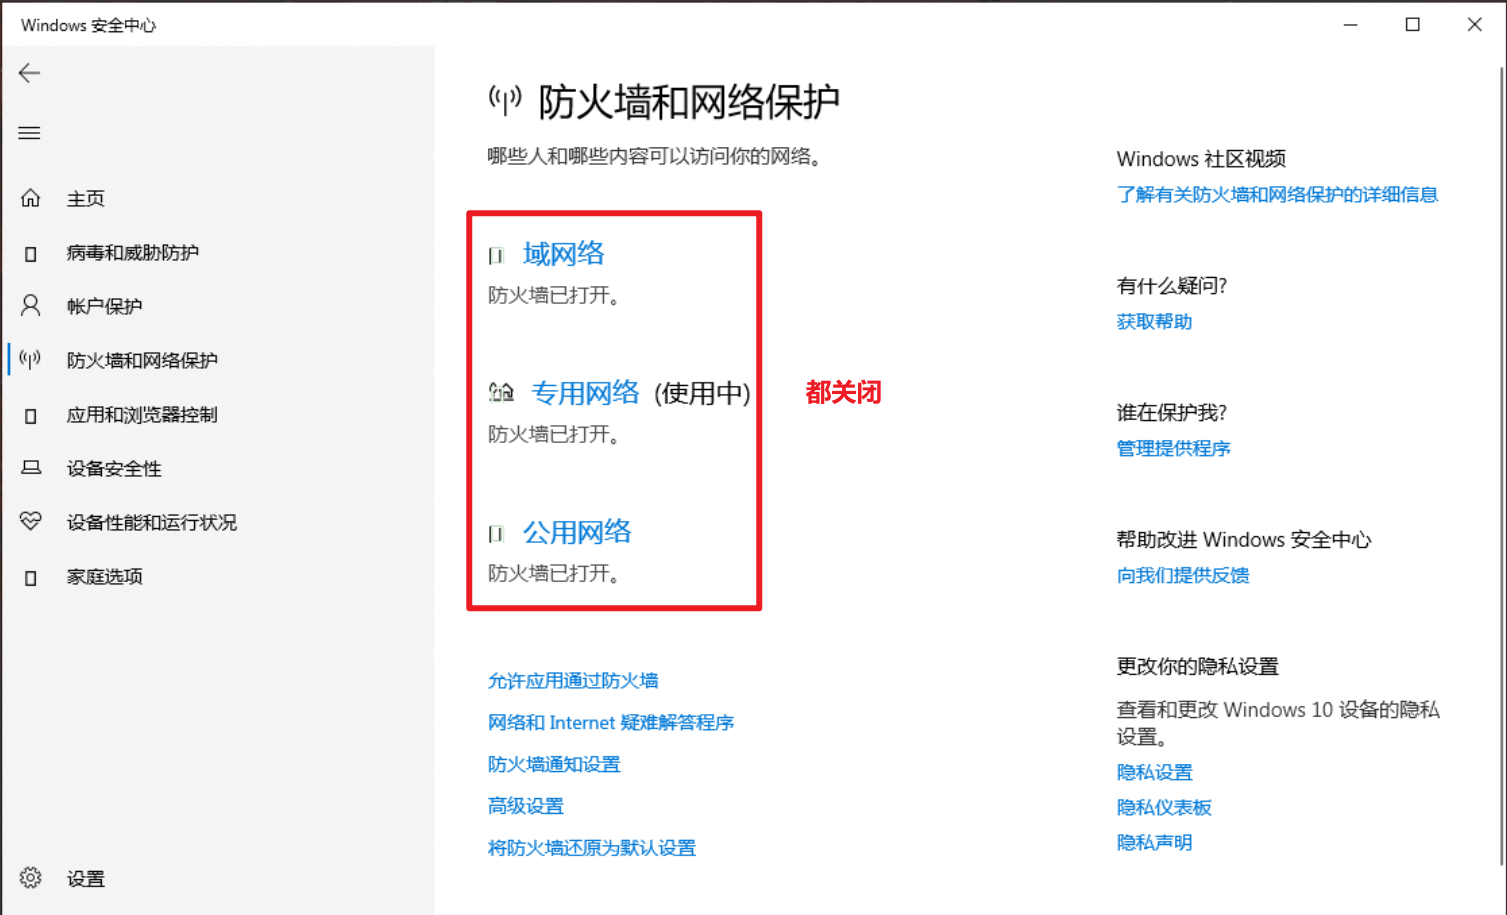Click 防火墙已打开 status under 专用网络
The width and height of the screenshot is (1507, 915).
coord(553,435)
